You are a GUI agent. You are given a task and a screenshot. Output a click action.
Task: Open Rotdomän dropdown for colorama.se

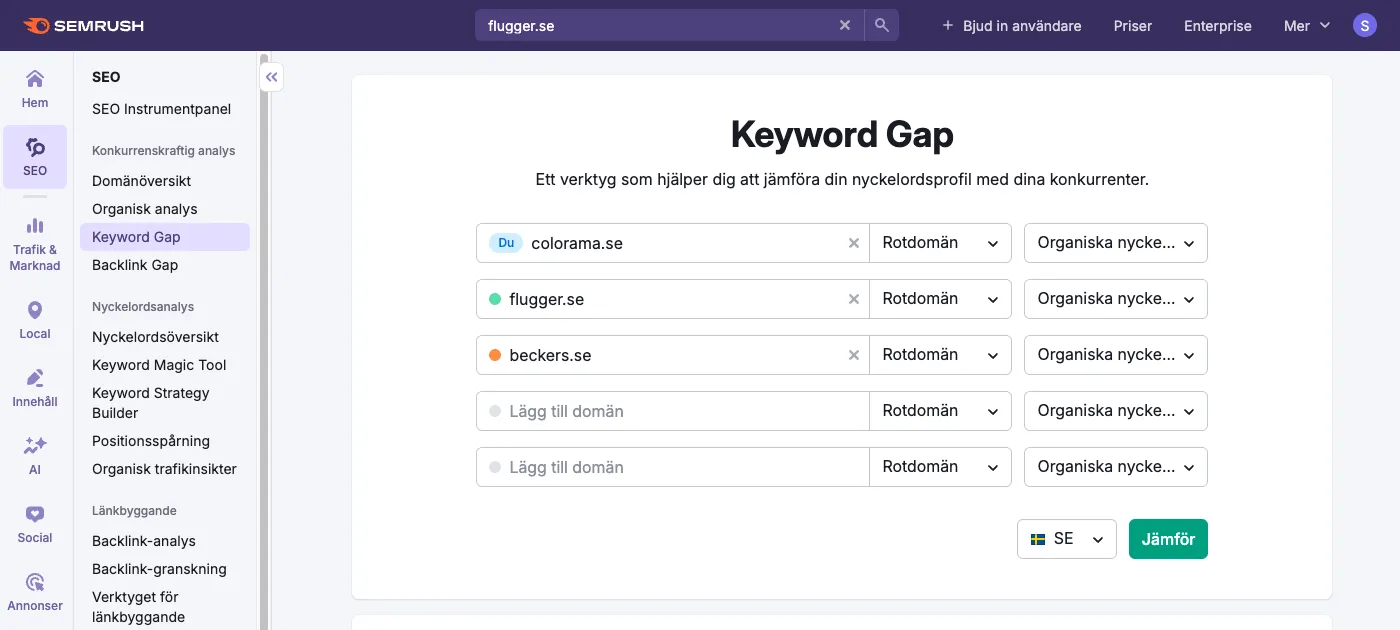pos(940,243)
